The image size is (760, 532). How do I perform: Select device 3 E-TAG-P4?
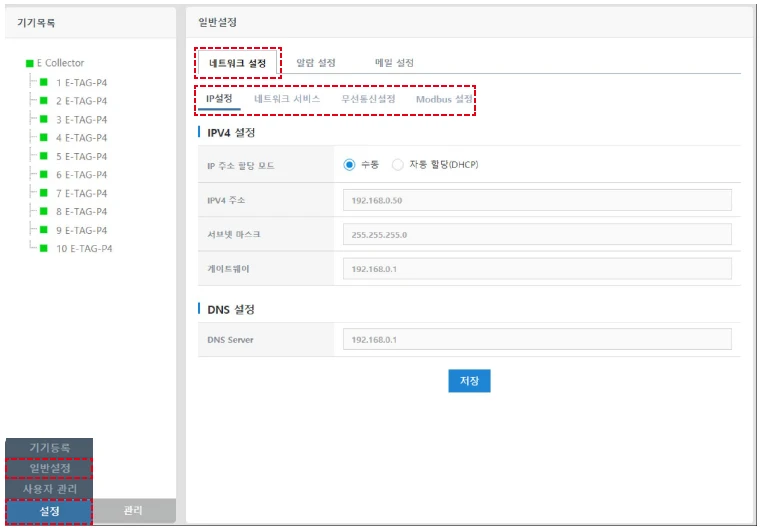point(81,120)
